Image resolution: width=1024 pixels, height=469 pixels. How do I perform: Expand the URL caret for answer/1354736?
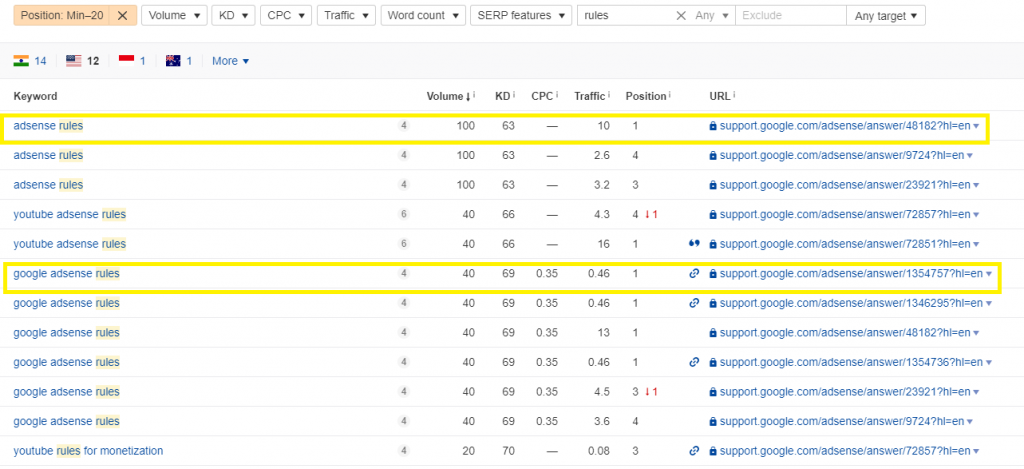pos(989,362)
